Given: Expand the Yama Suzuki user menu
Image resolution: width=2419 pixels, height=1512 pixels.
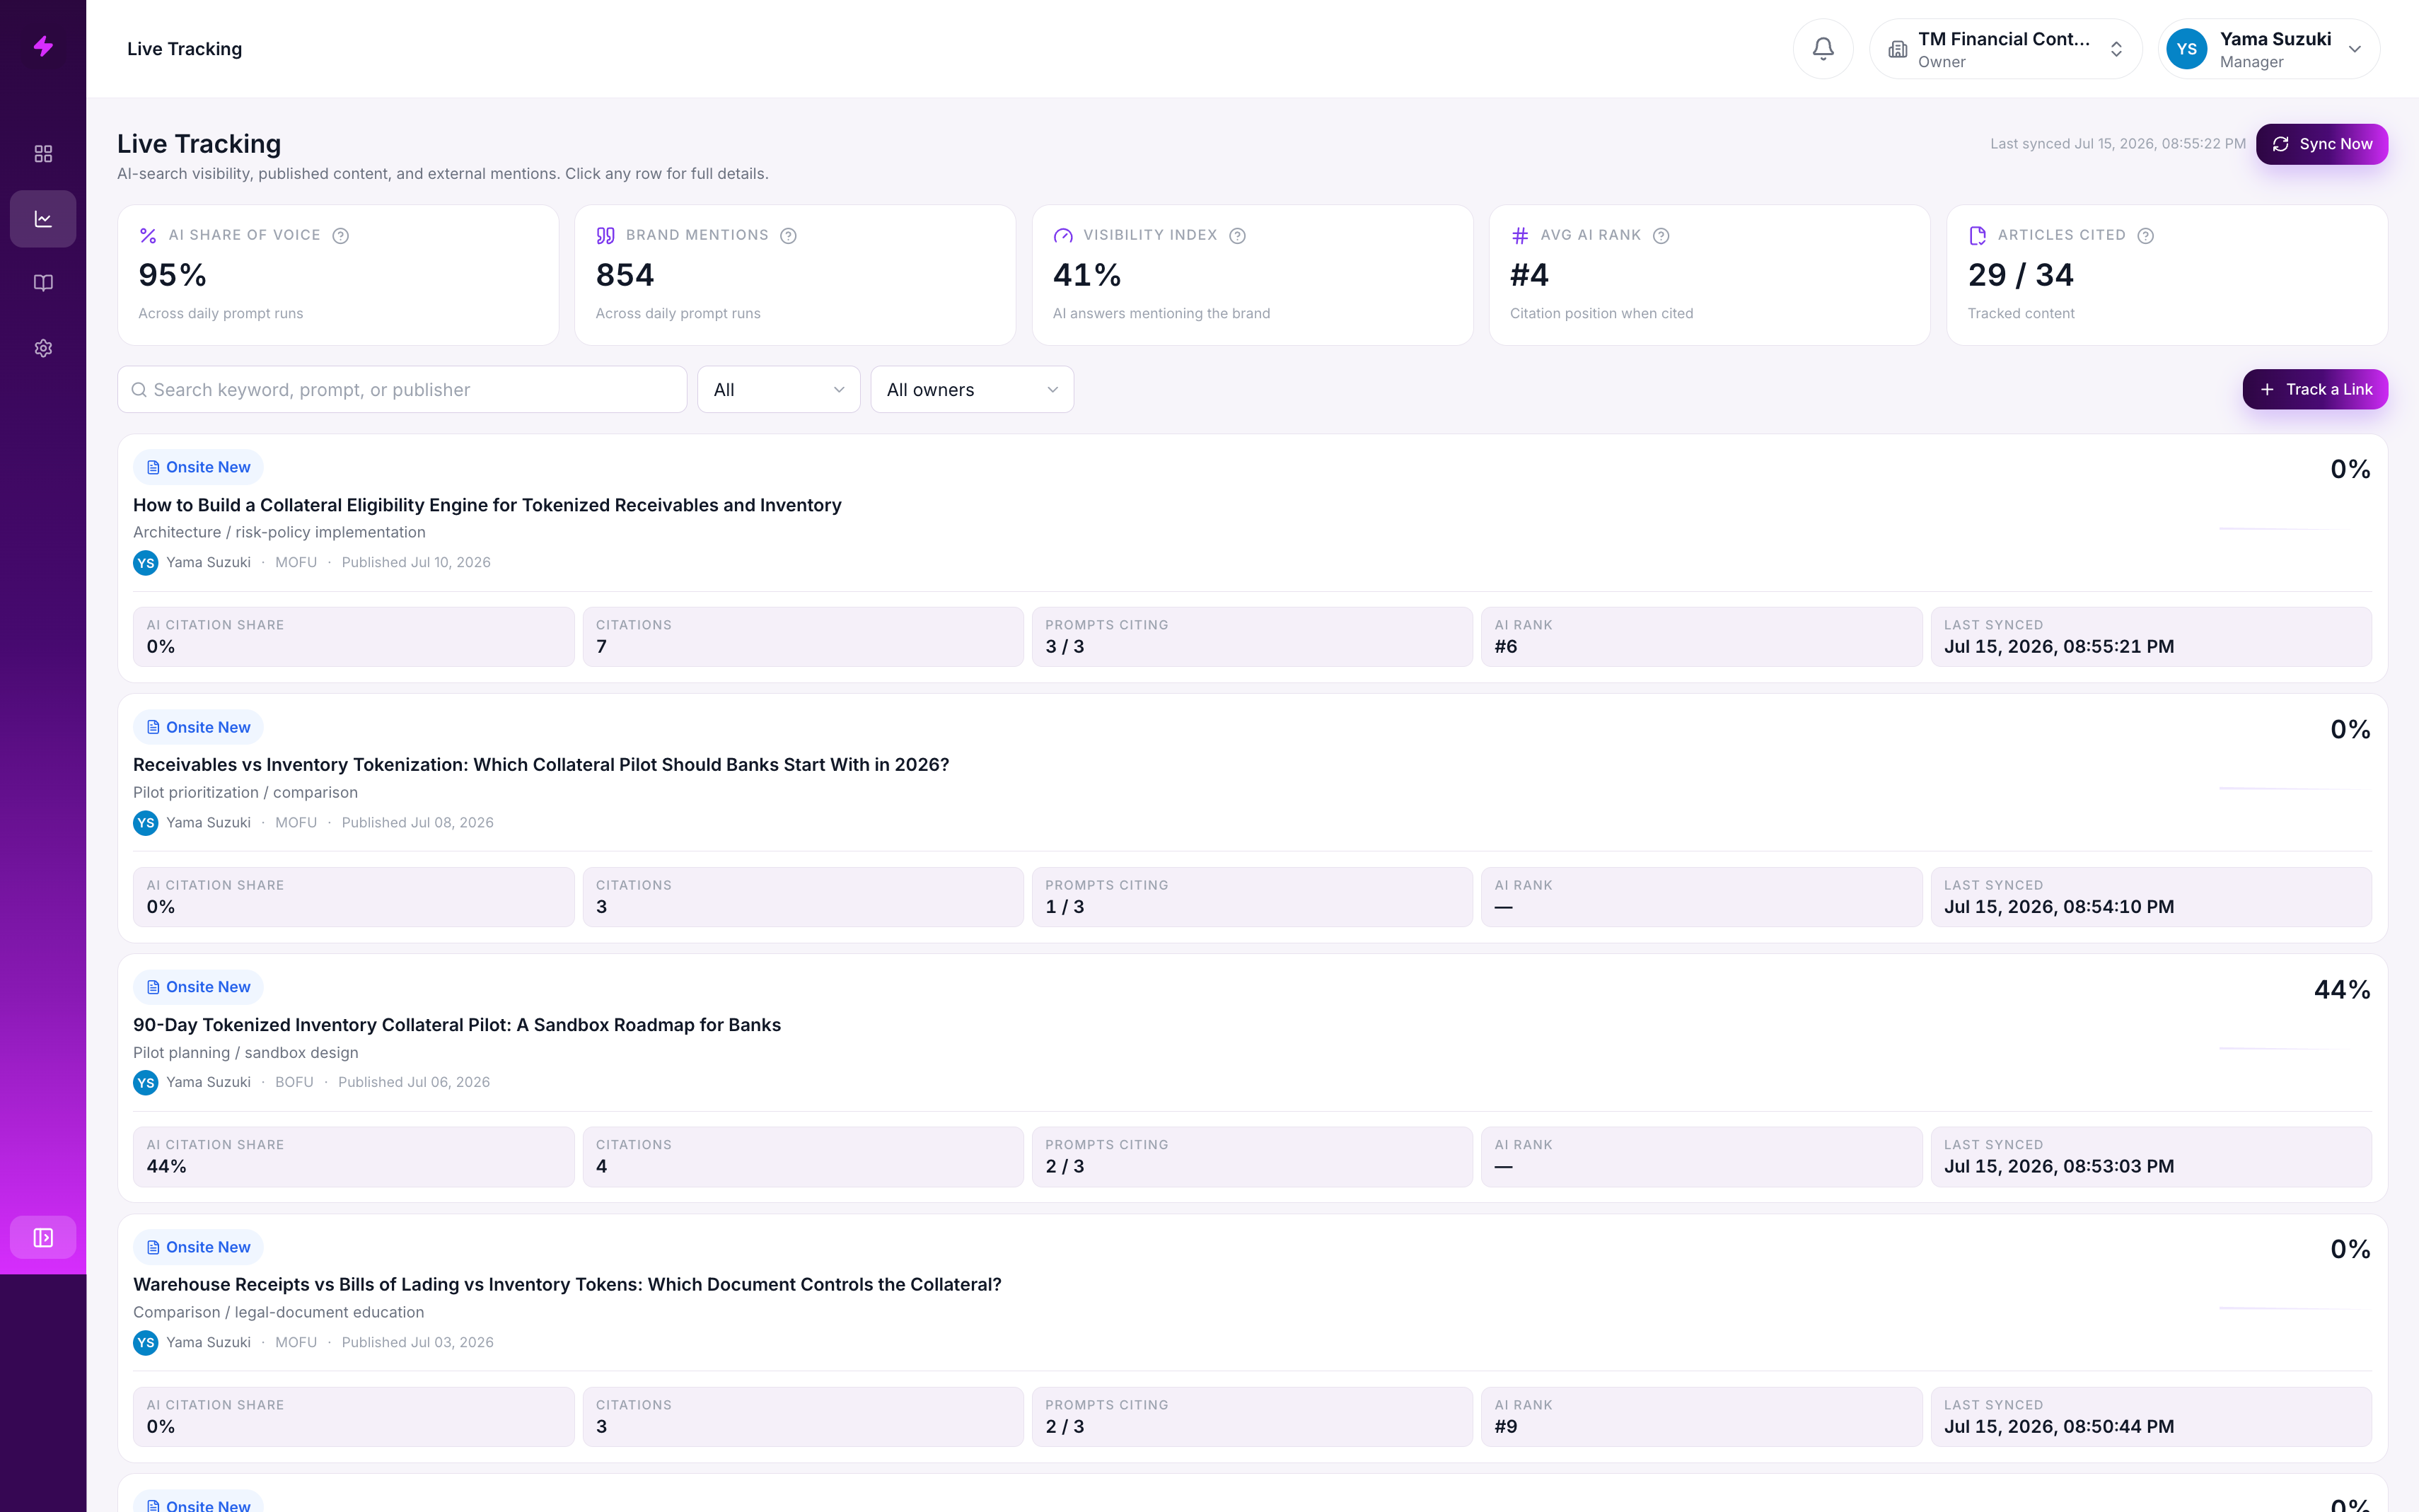Looking at the screenshot, I should (x=2269, y=49).
